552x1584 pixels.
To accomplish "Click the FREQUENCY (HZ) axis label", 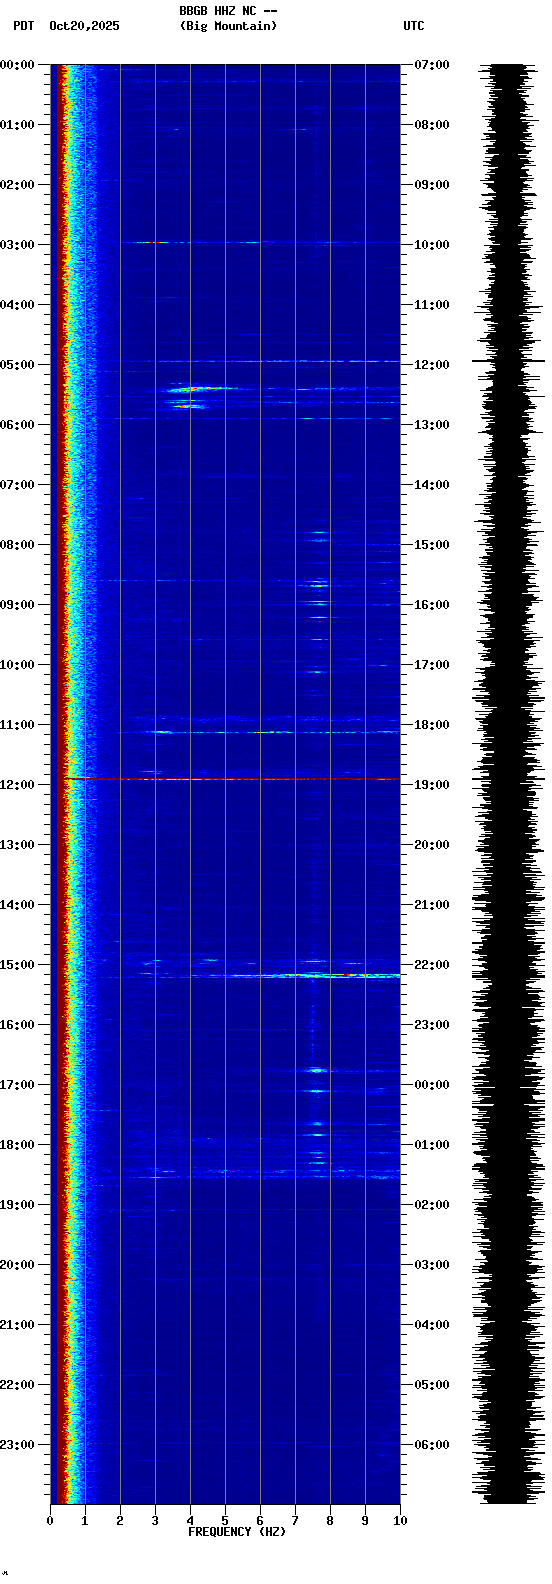I will tap(237, 1532).
